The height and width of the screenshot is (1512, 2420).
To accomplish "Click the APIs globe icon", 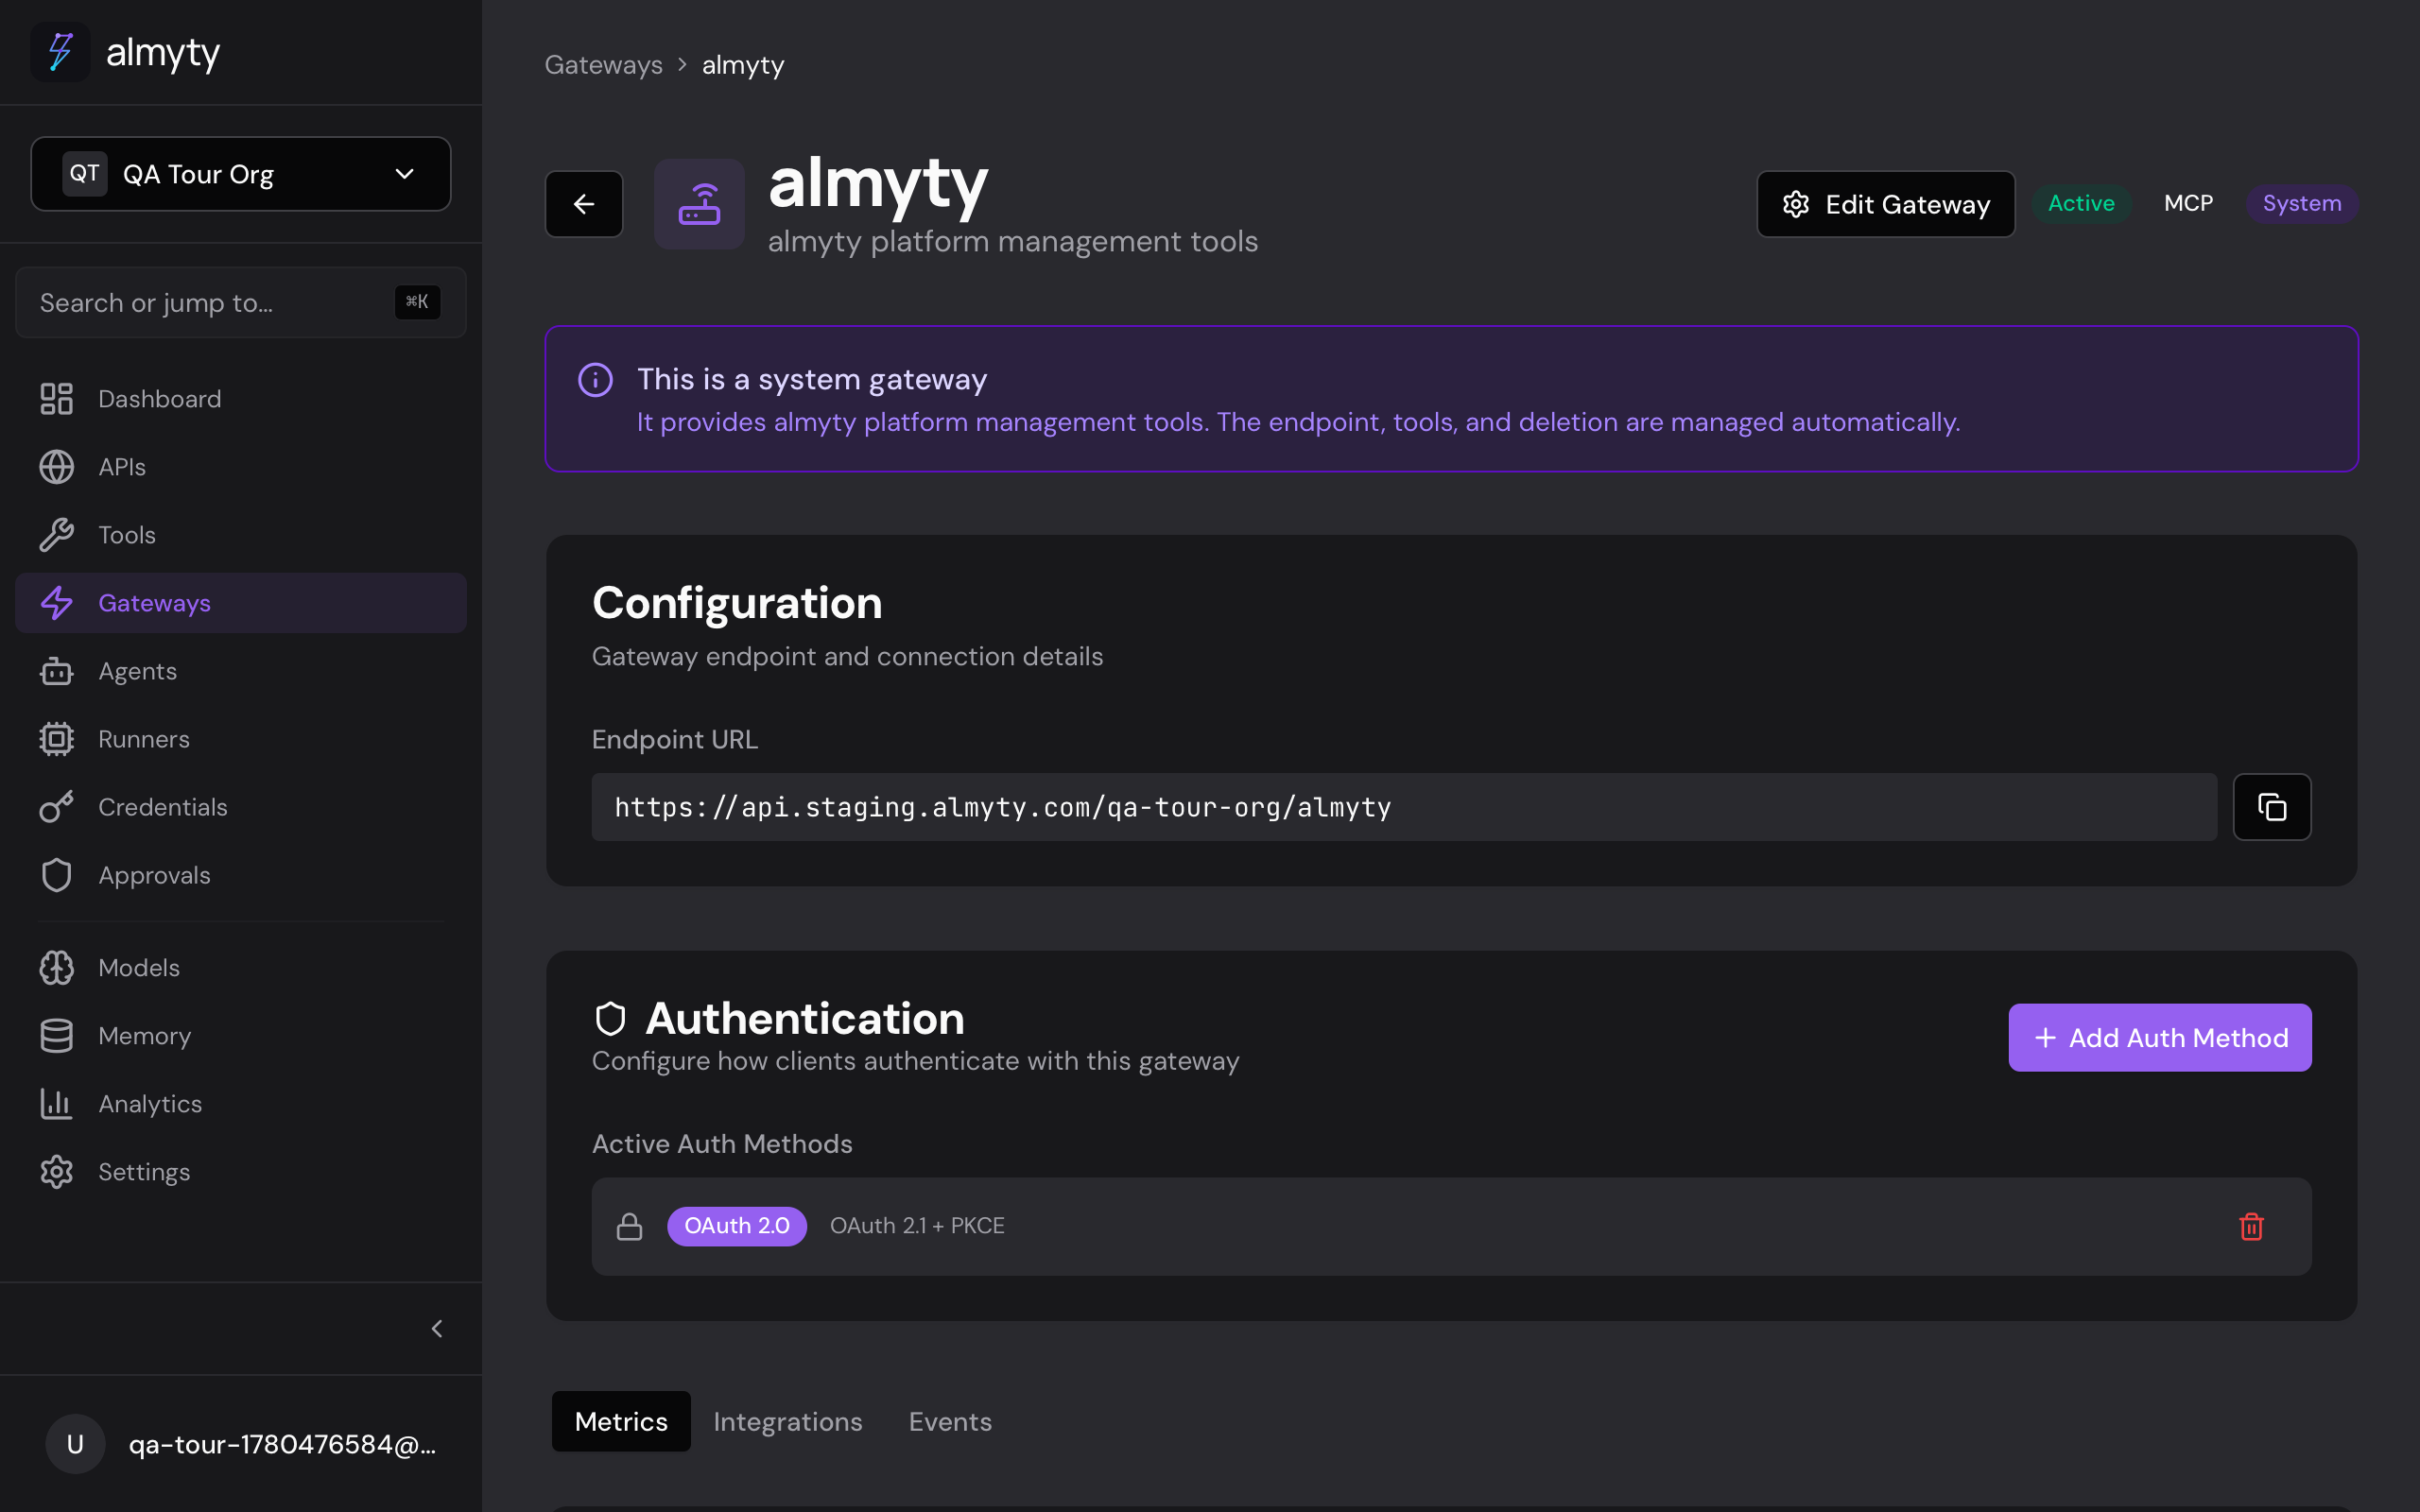I will tap(57, 467).
